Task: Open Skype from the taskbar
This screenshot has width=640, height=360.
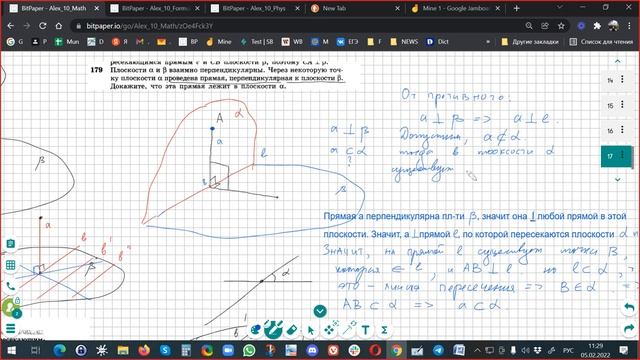Action: 165,350
